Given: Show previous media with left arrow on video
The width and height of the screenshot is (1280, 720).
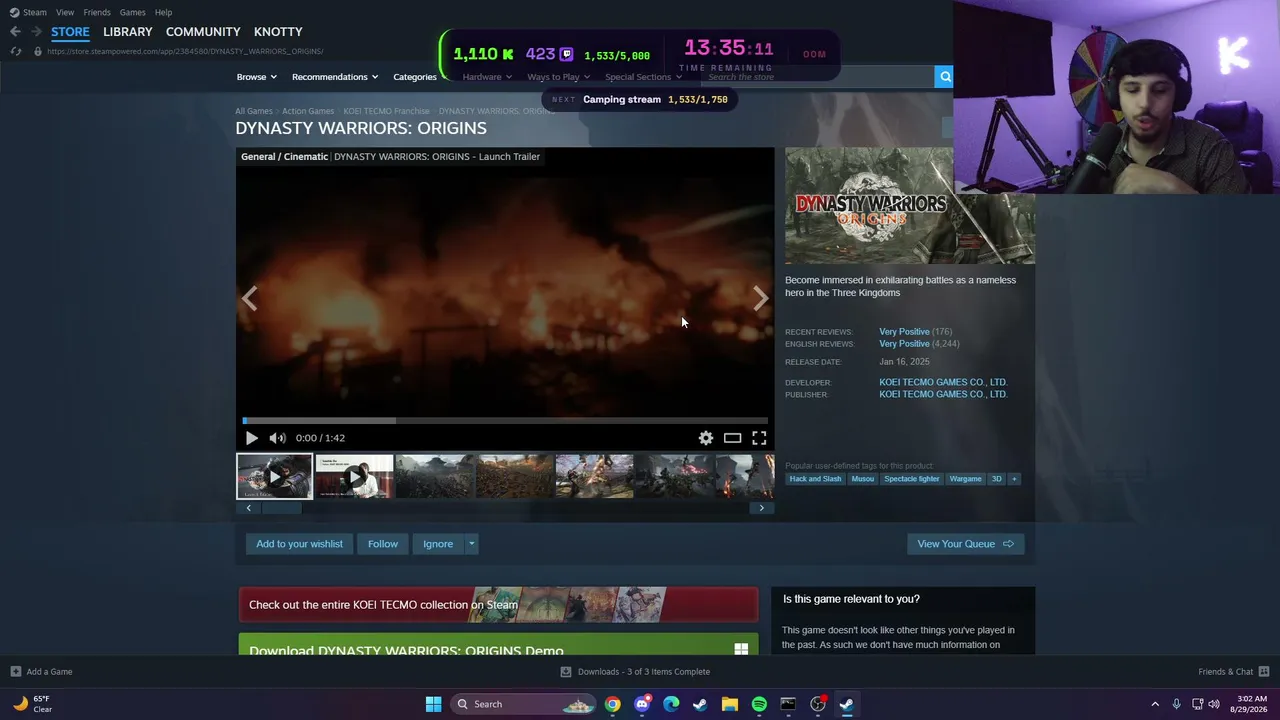Looking at the screenshot, I should pyautogui.click(x=250, y=298).
